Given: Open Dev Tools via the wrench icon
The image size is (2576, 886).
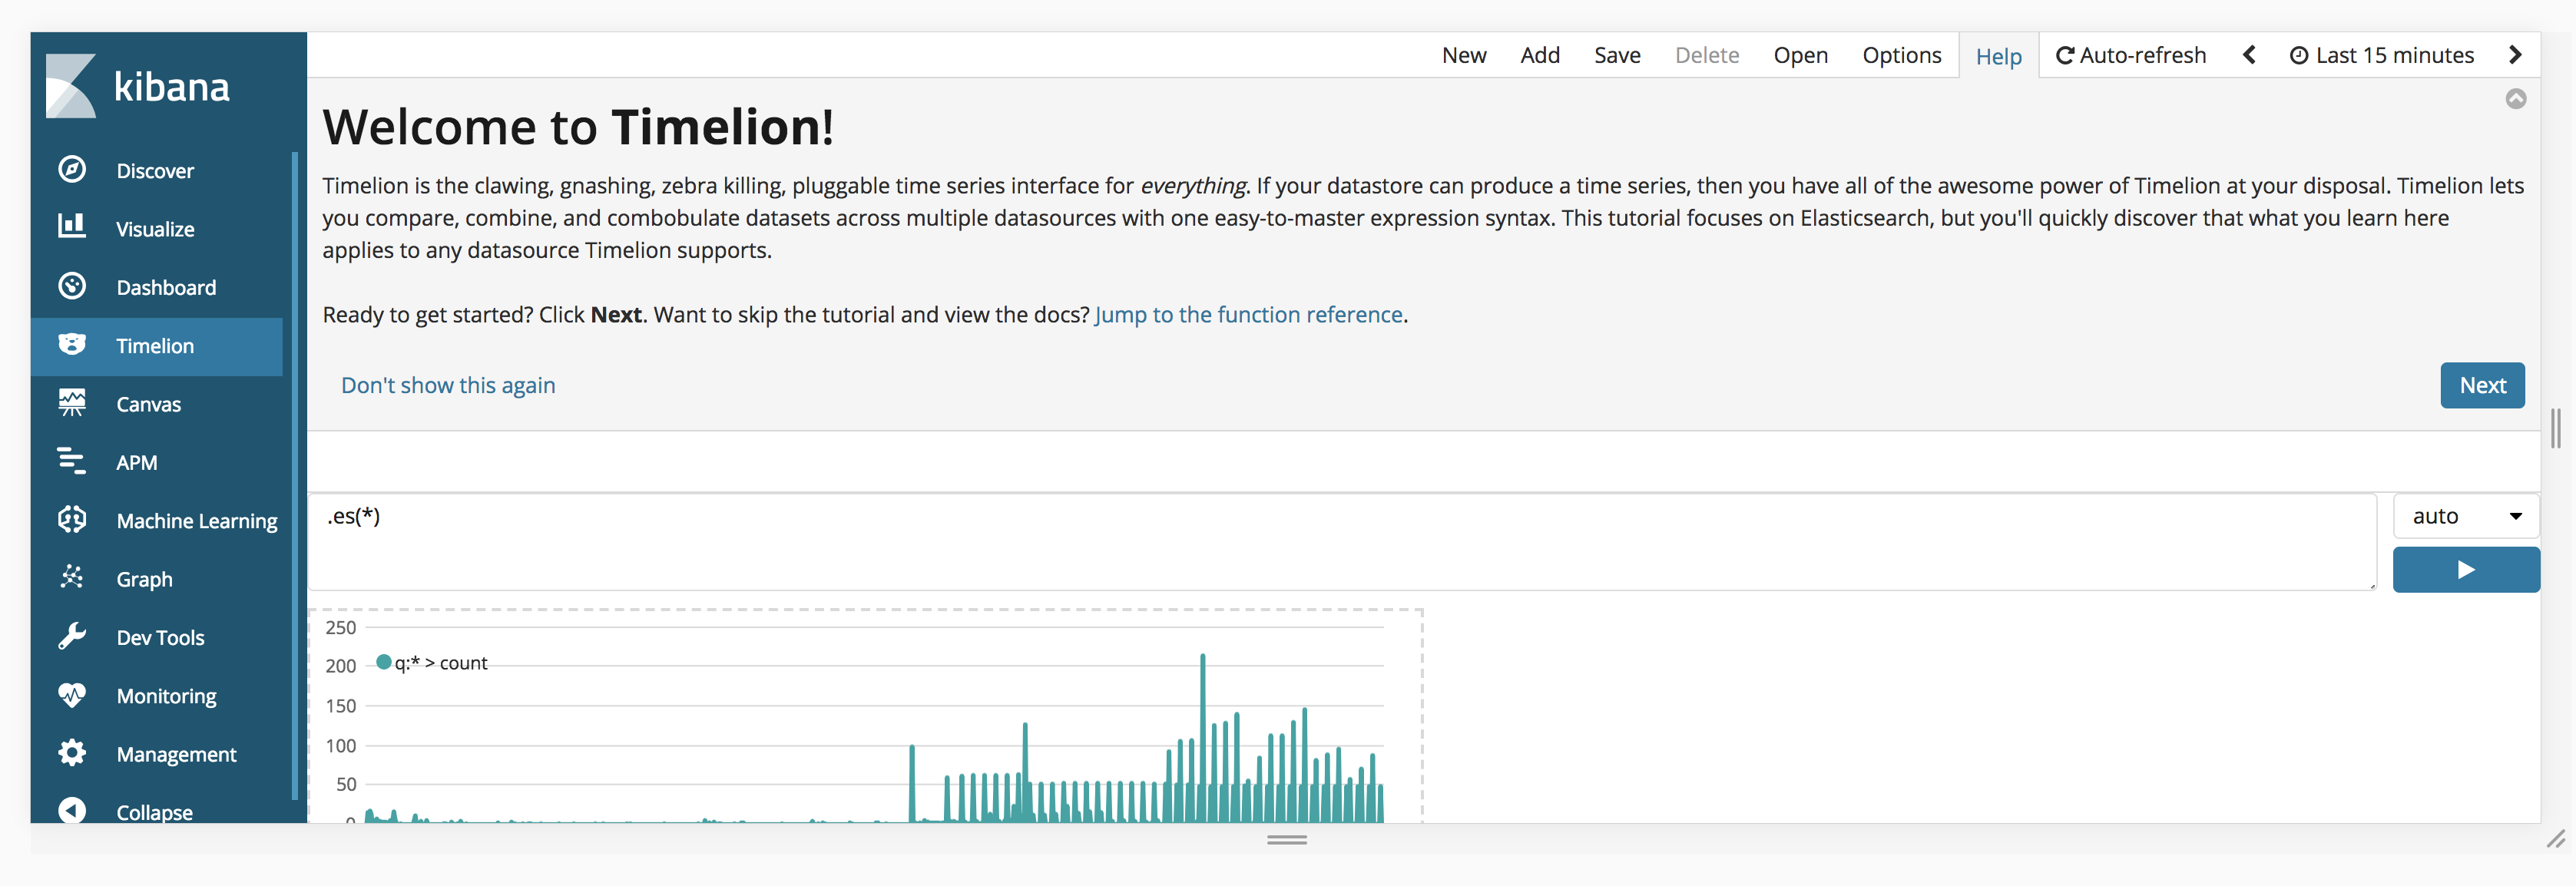Looking at the screenshot, I should [71, 636].
